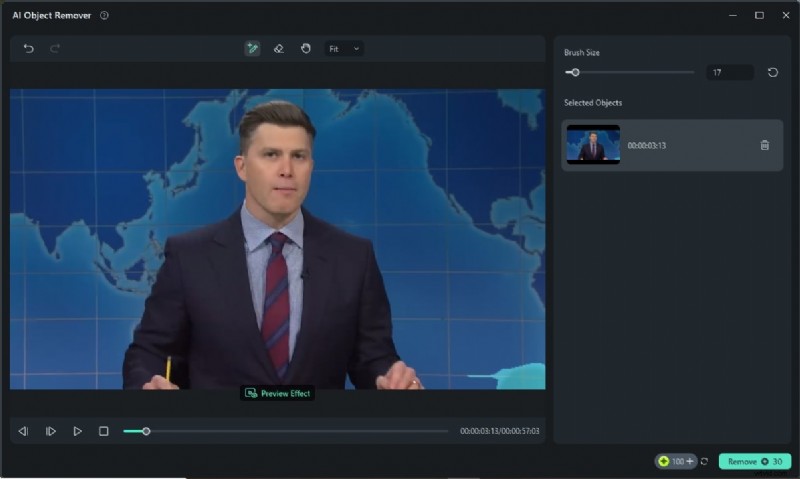Select the Eraser tool

point(279,48)
